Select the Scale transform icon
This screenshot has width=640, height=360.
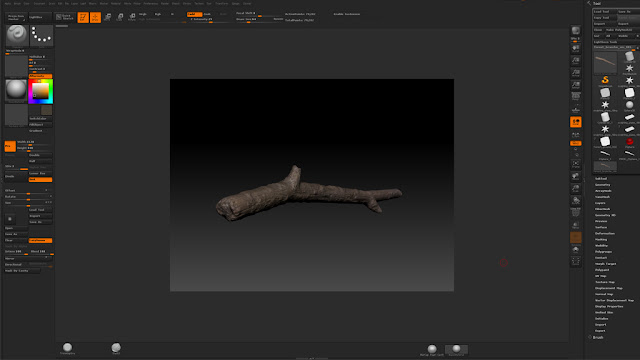[120, 17]
